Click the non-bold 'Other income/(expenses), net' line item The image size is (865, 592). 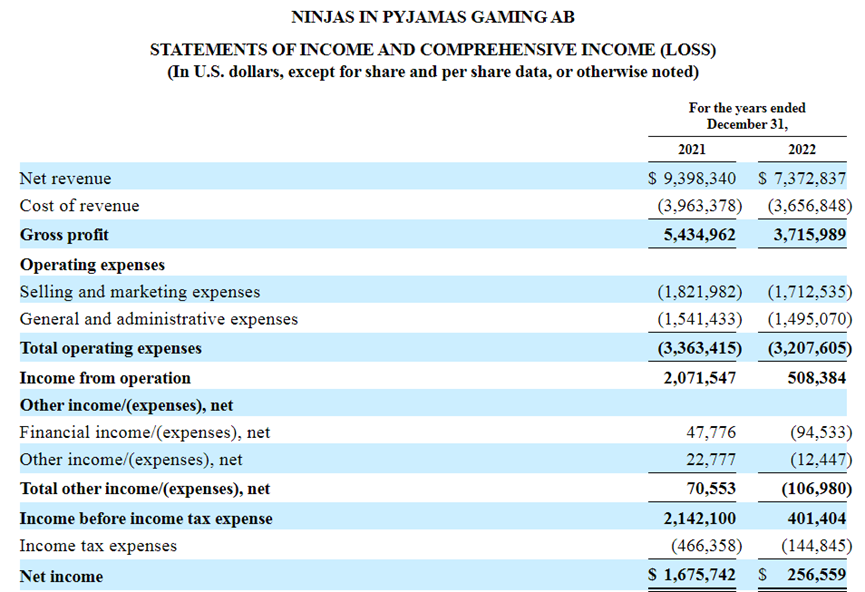pos(131,460)
